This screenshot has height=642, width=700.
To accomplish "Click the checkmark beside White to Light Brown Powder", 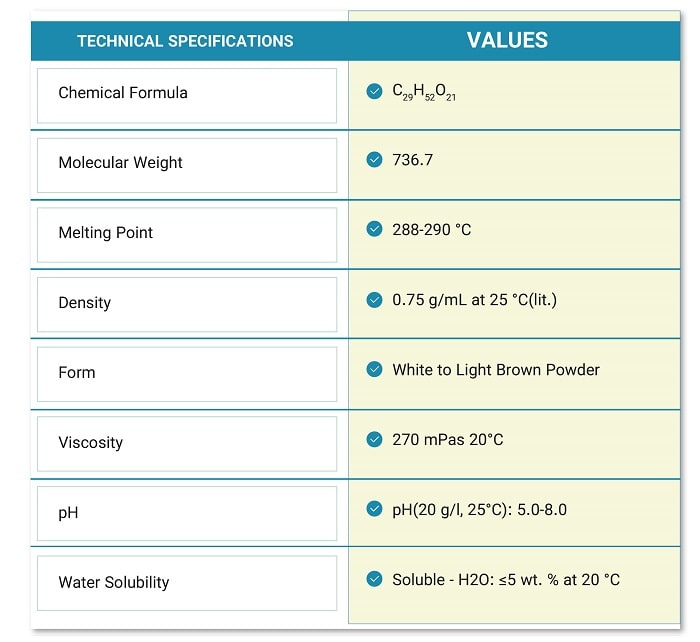I will (375, 370).
